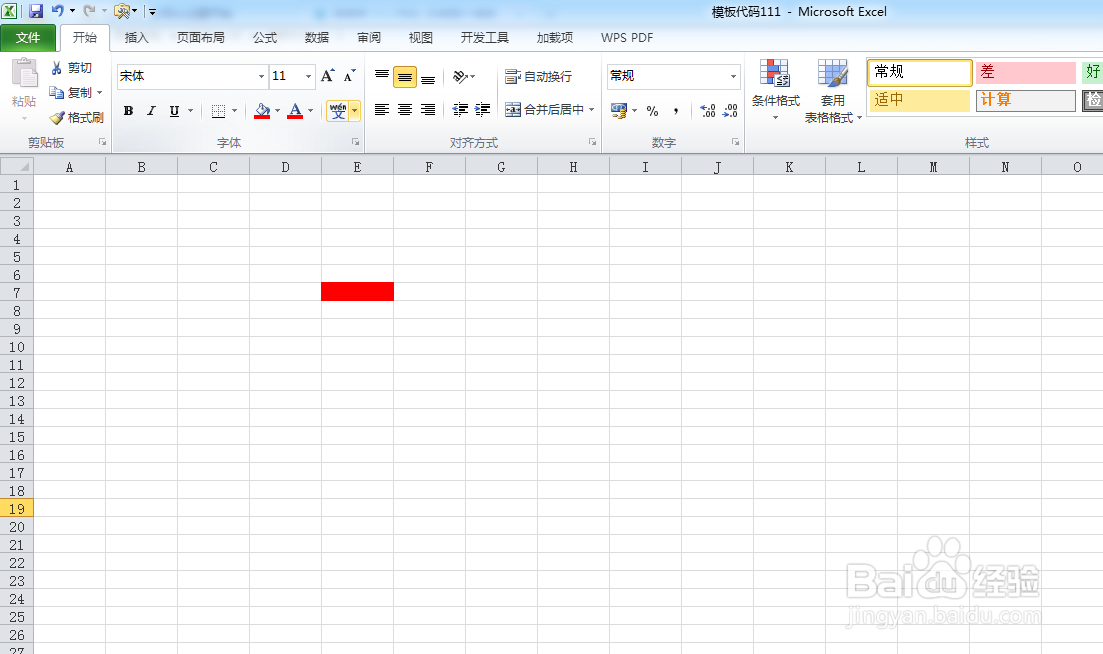The width and height of the screenshot is (1103, 654).
Task: Click the Cut scissors icon
Action: point(56,68)
